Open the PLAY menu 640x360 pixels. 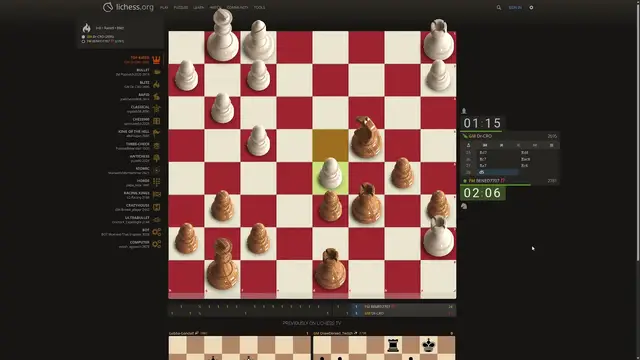[164, 7]
